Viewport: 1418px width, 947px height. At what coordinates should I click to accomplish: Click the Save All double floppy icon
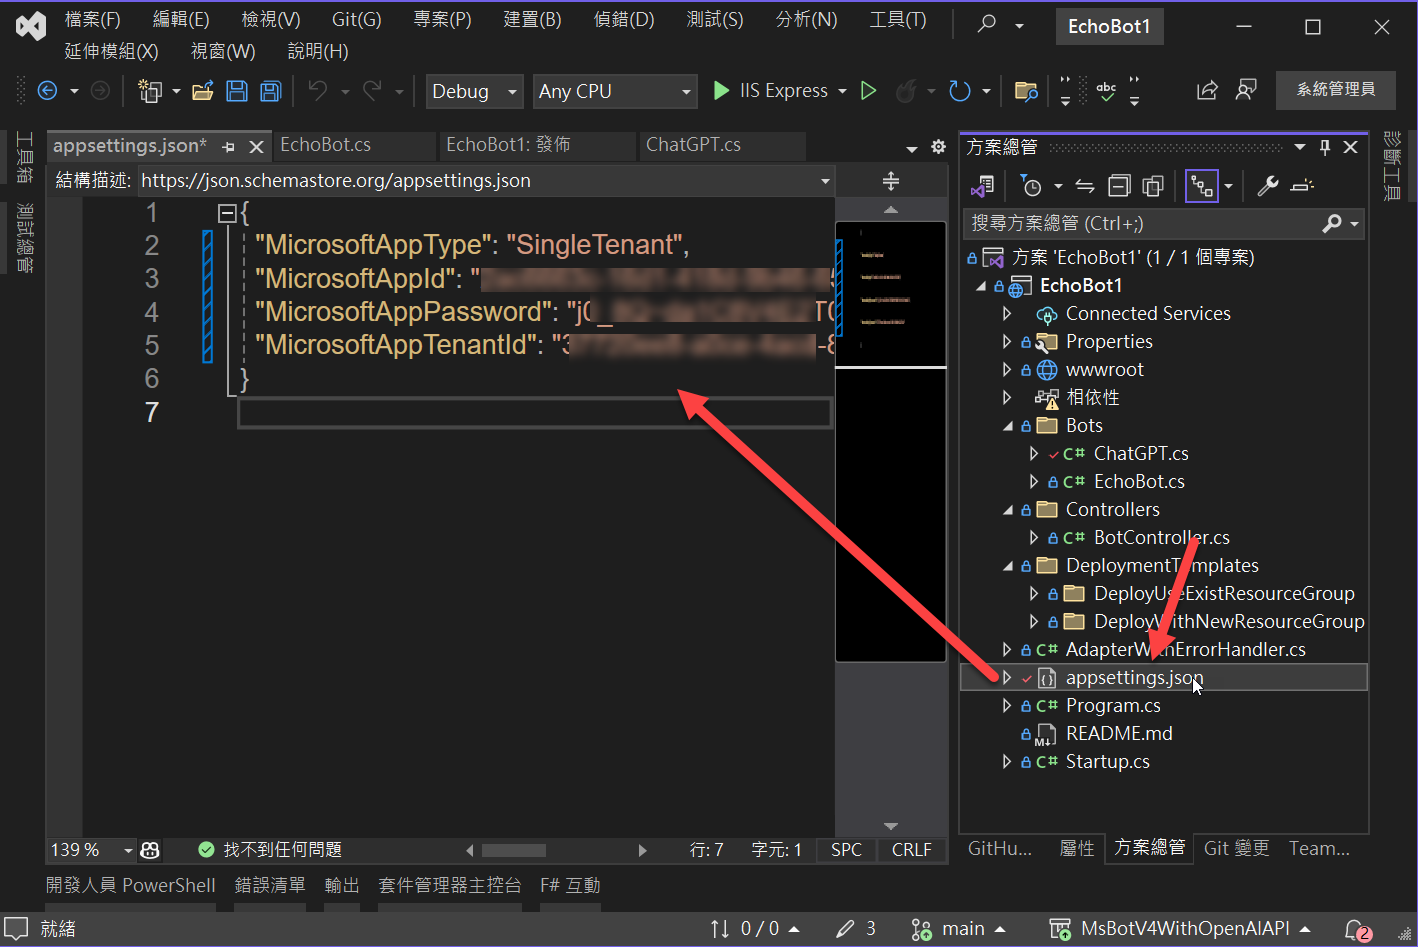[270, 91]
